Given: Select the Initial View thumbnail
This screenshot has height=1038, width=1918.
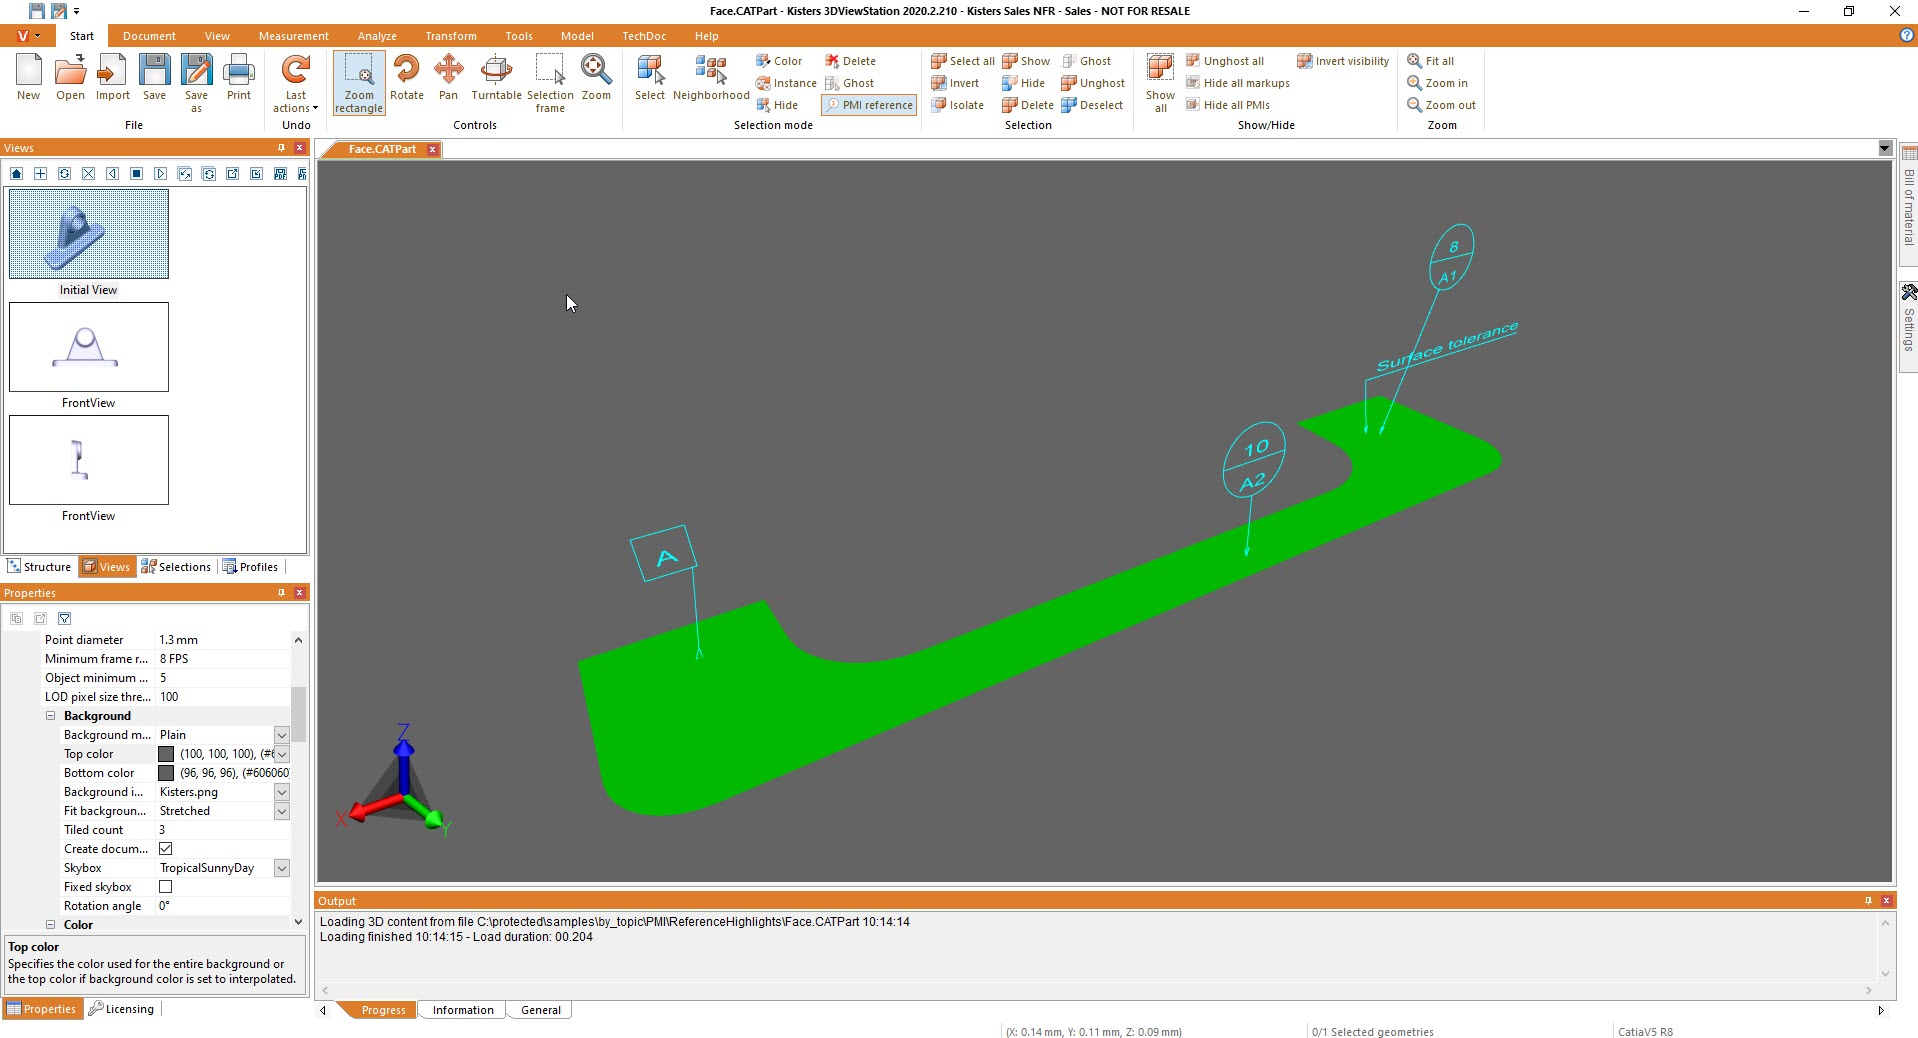Looking at the screenshot, I should (89, 234).
